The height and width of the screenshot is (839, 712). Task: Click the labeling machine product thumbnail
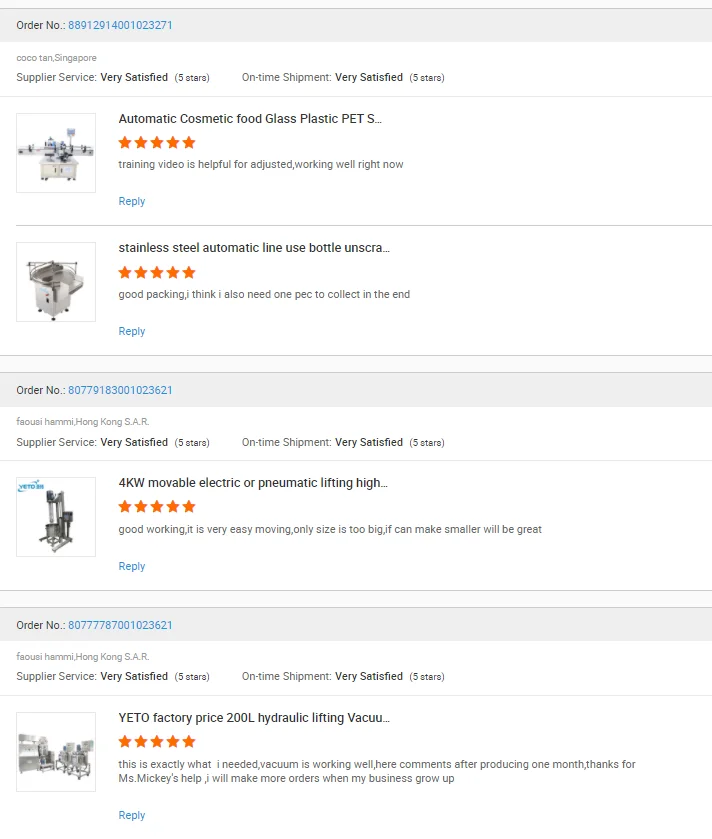(56, 153)
